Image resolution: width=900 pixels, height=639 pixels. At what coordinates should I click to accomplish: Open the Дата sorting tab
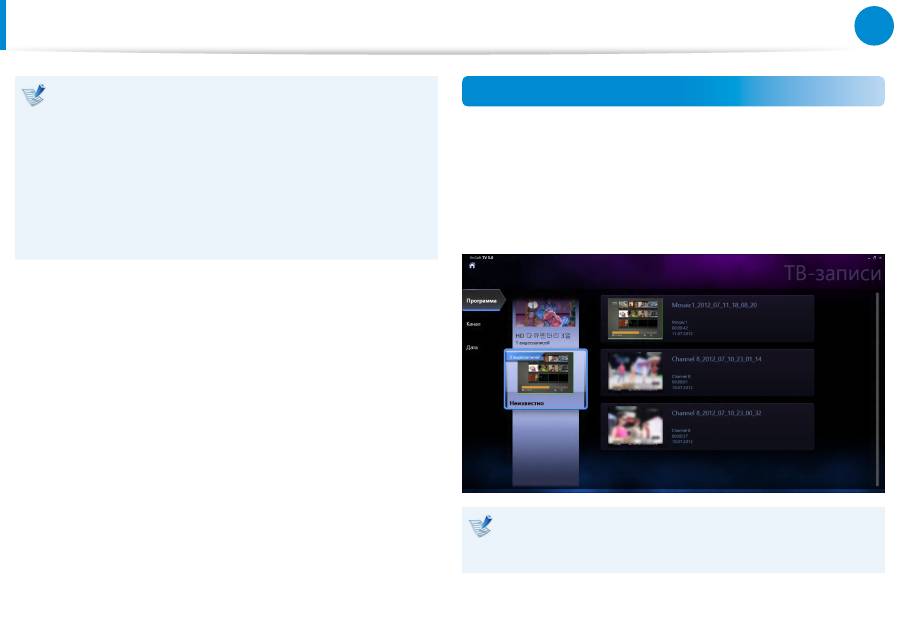472,347
